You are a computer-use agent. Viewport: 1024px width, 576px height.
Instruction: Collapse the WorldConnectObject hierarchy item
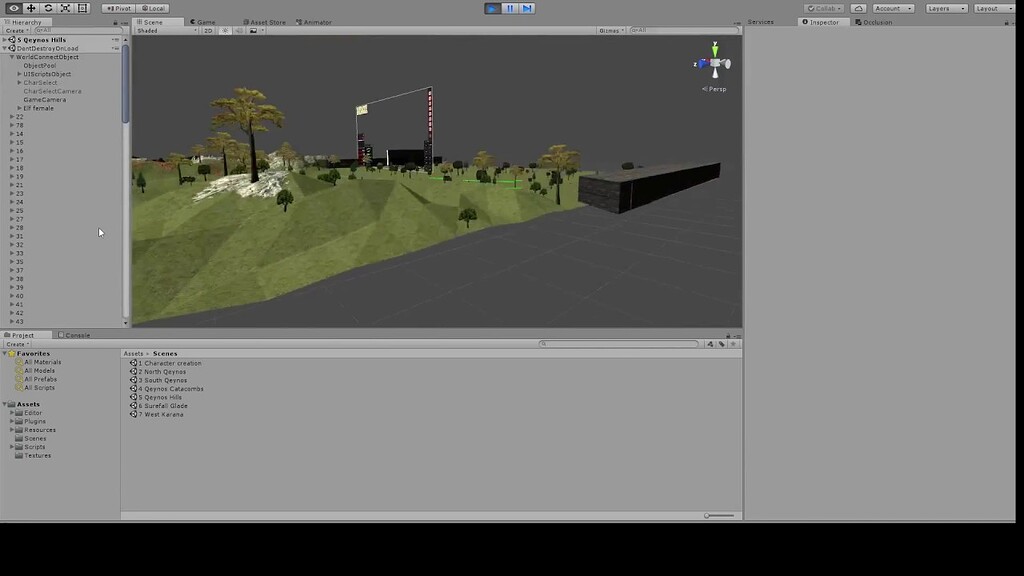10,57
